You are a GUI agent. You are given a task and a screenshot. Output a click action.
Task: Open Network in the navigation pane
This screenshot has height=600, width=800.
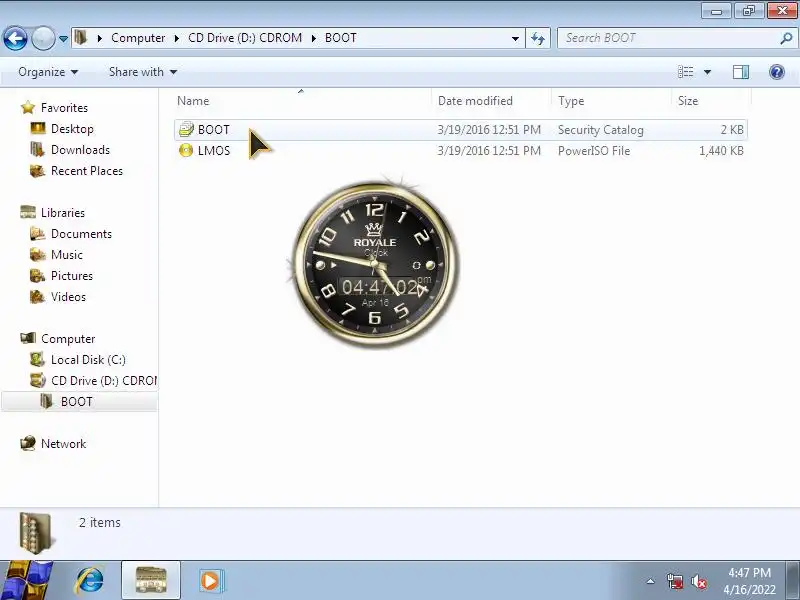coord(63,443)
